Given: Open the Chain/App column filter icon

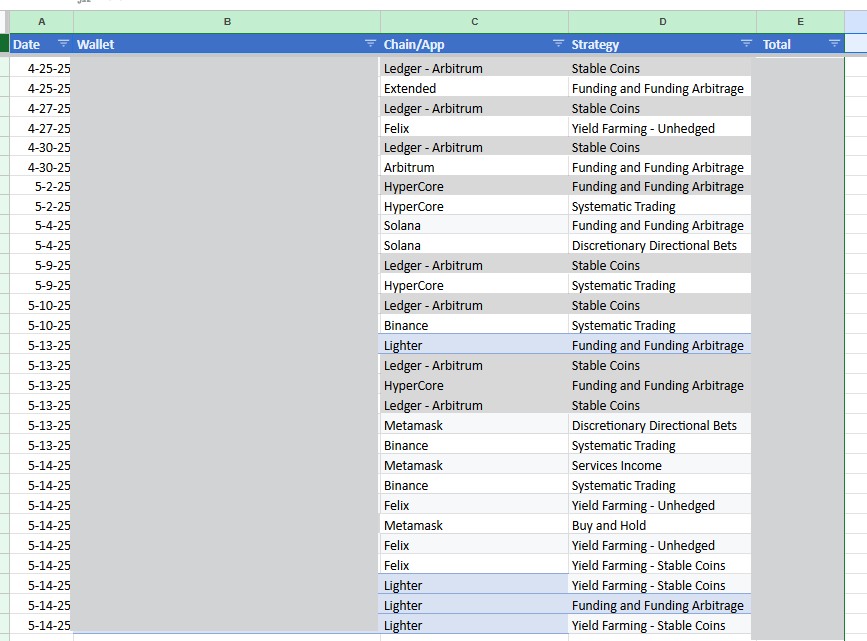Looking at the screenshot, I should (x=558, y=43).
